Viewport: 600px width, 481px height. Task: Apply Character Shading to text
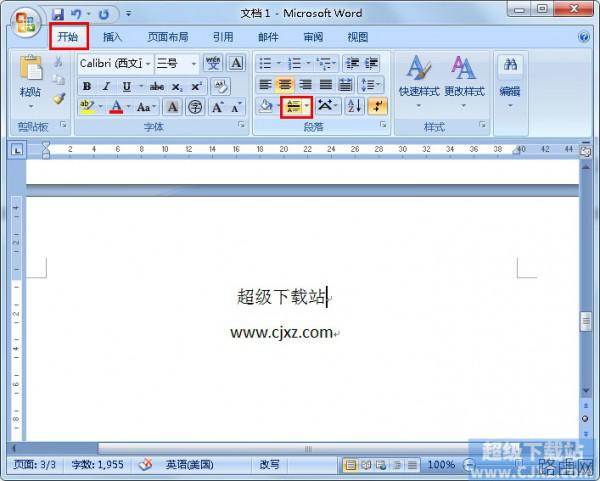coord(173,107)
